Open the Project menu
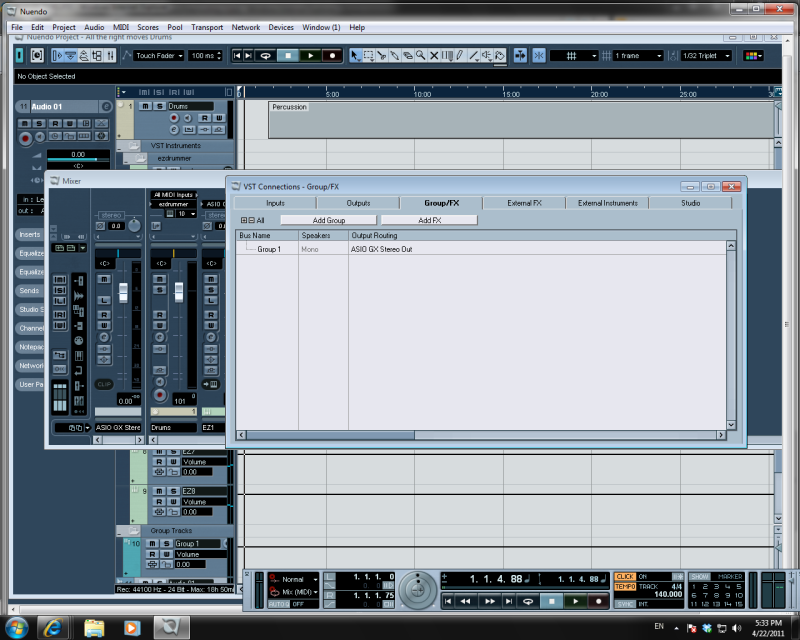Screen dimensions: 800x640 click(64, 27)
